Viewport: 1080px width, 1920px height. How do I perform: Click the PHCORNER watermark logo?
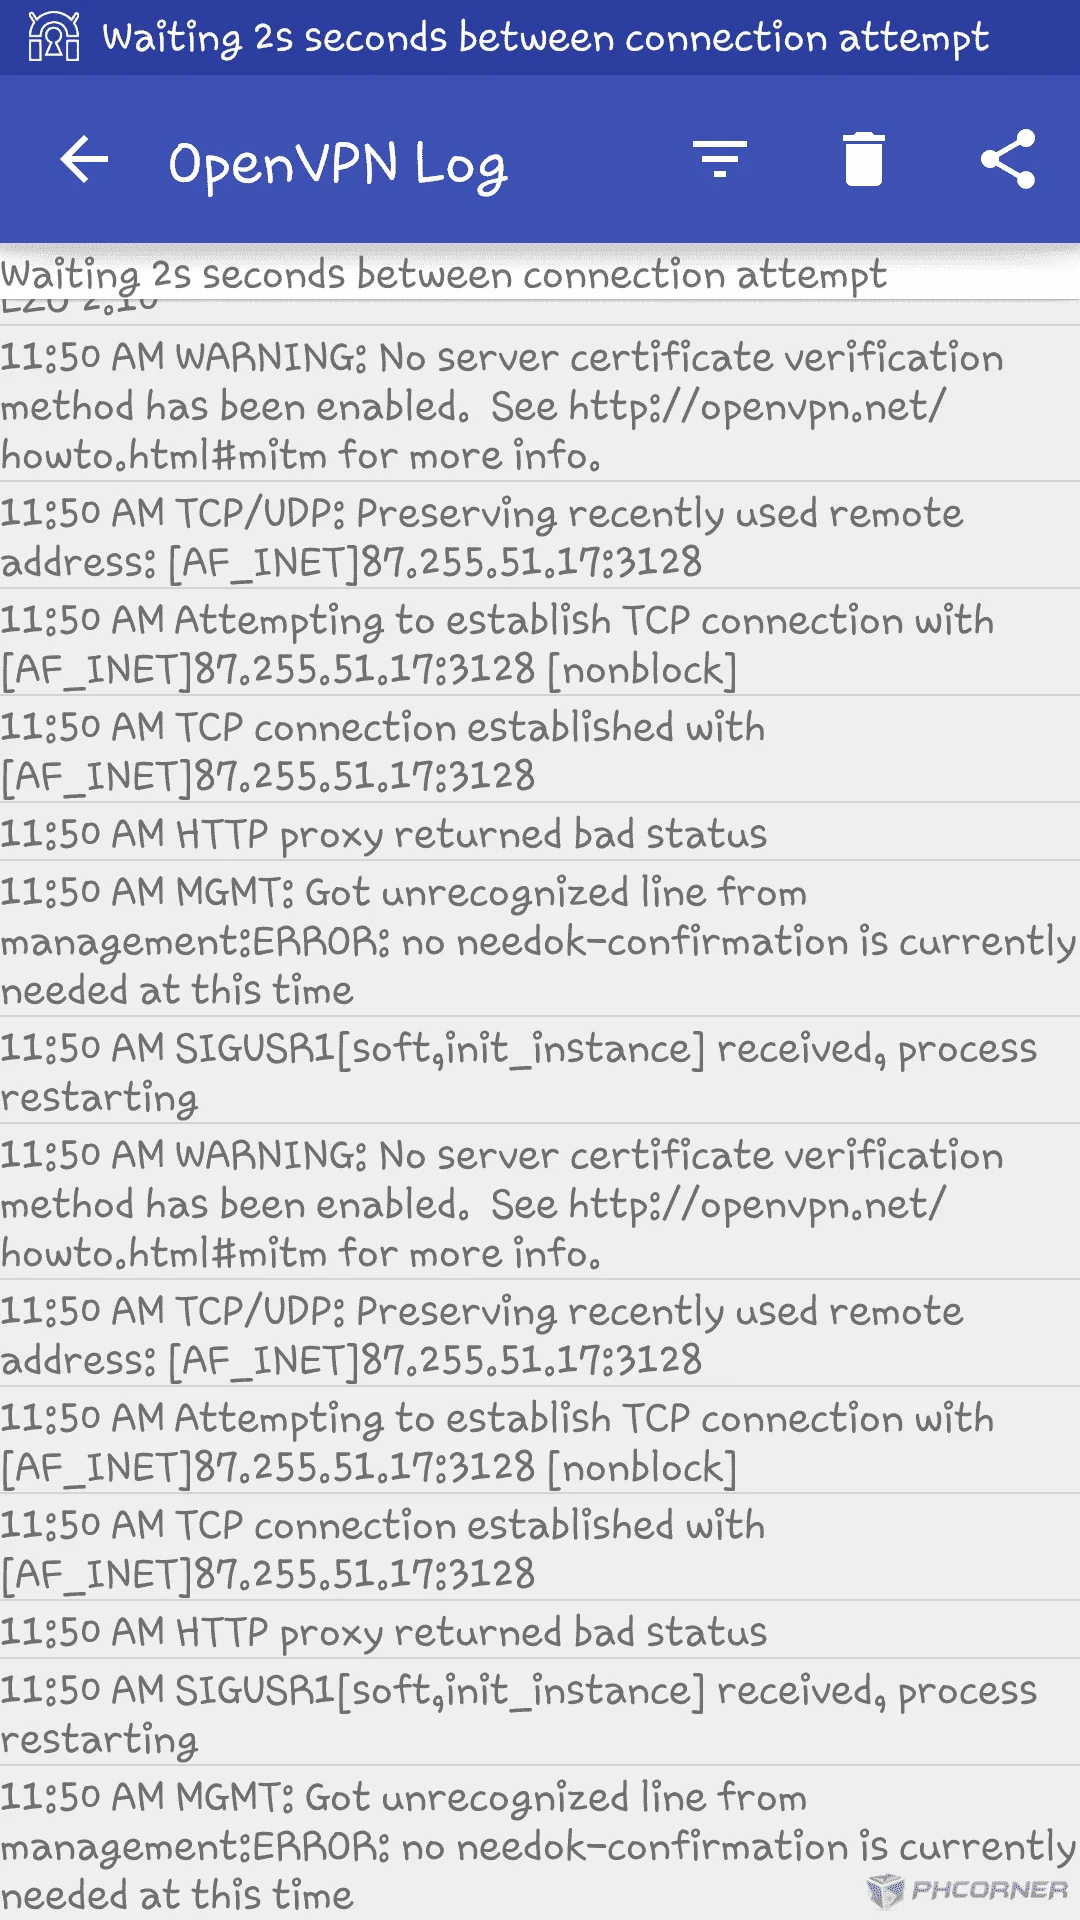click(x=968, y=1889)
